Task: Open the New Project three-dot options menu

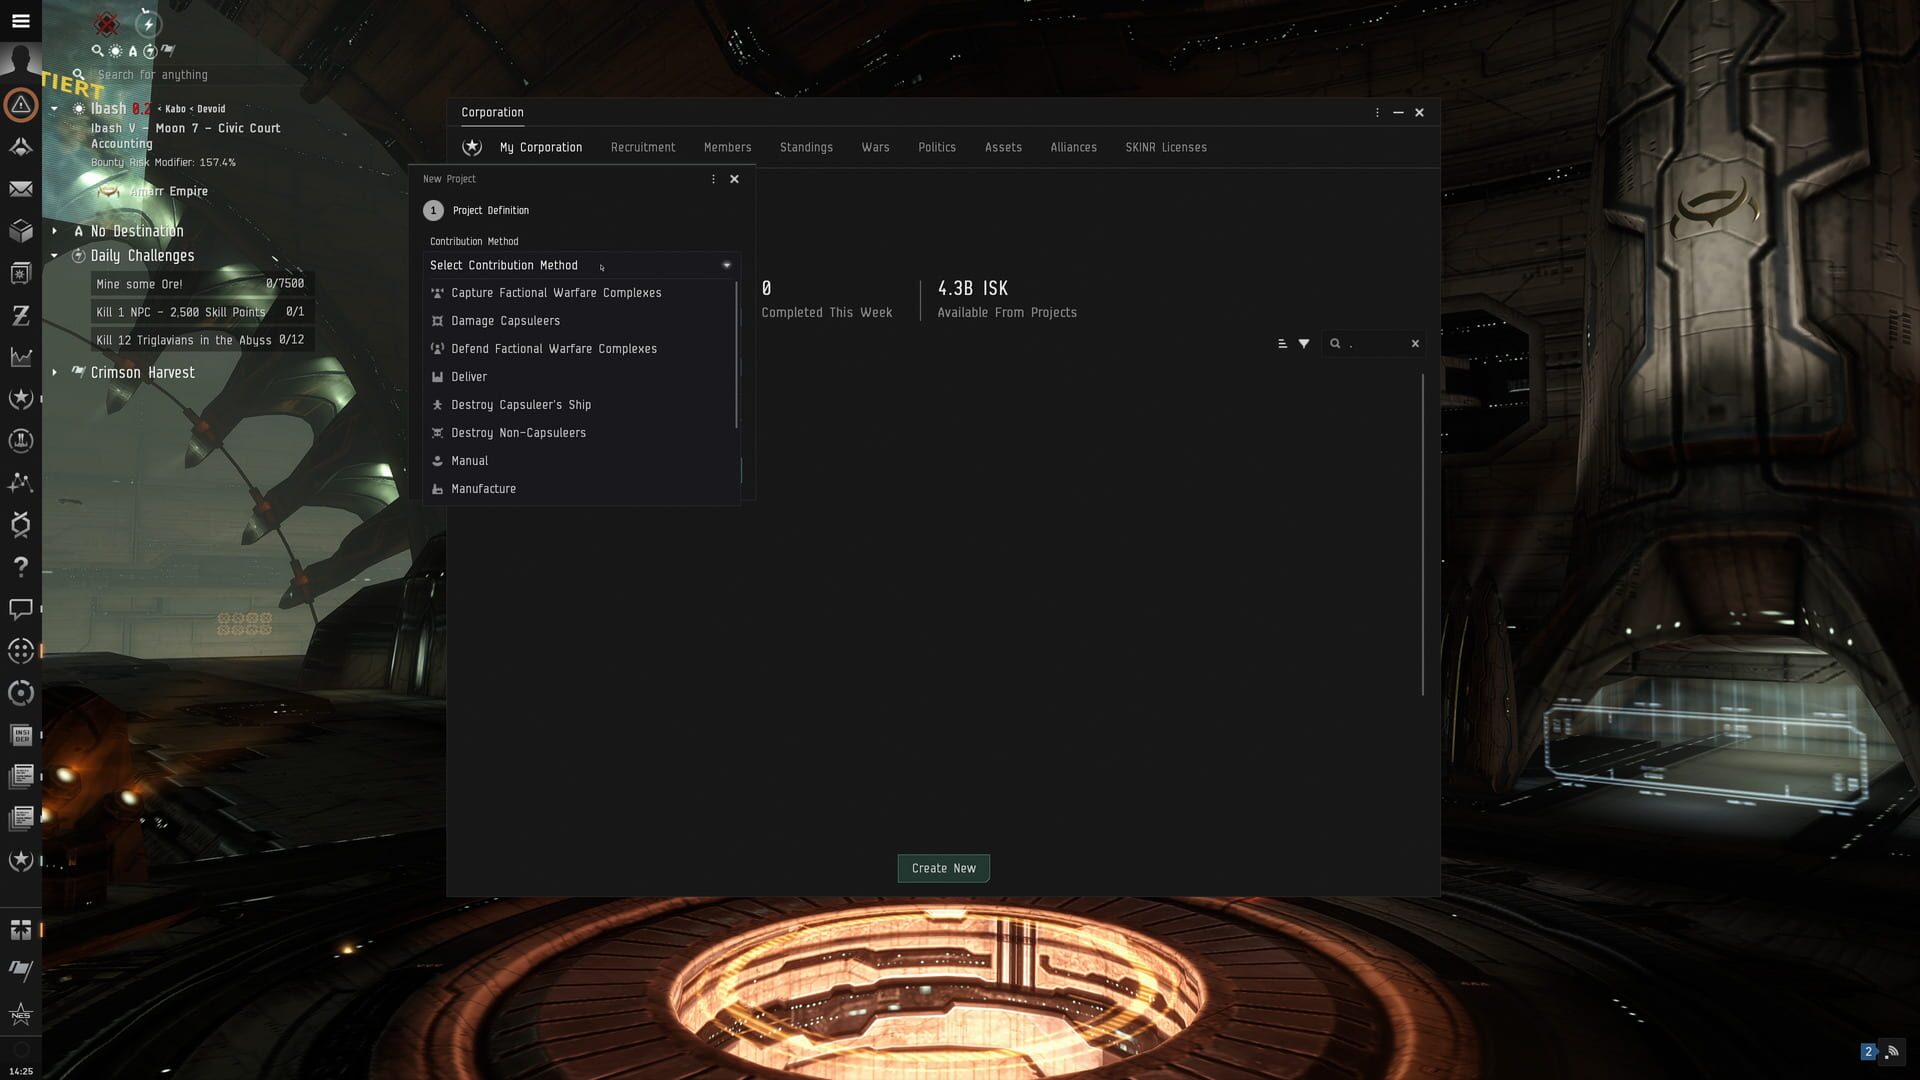Action: point(713,179)
